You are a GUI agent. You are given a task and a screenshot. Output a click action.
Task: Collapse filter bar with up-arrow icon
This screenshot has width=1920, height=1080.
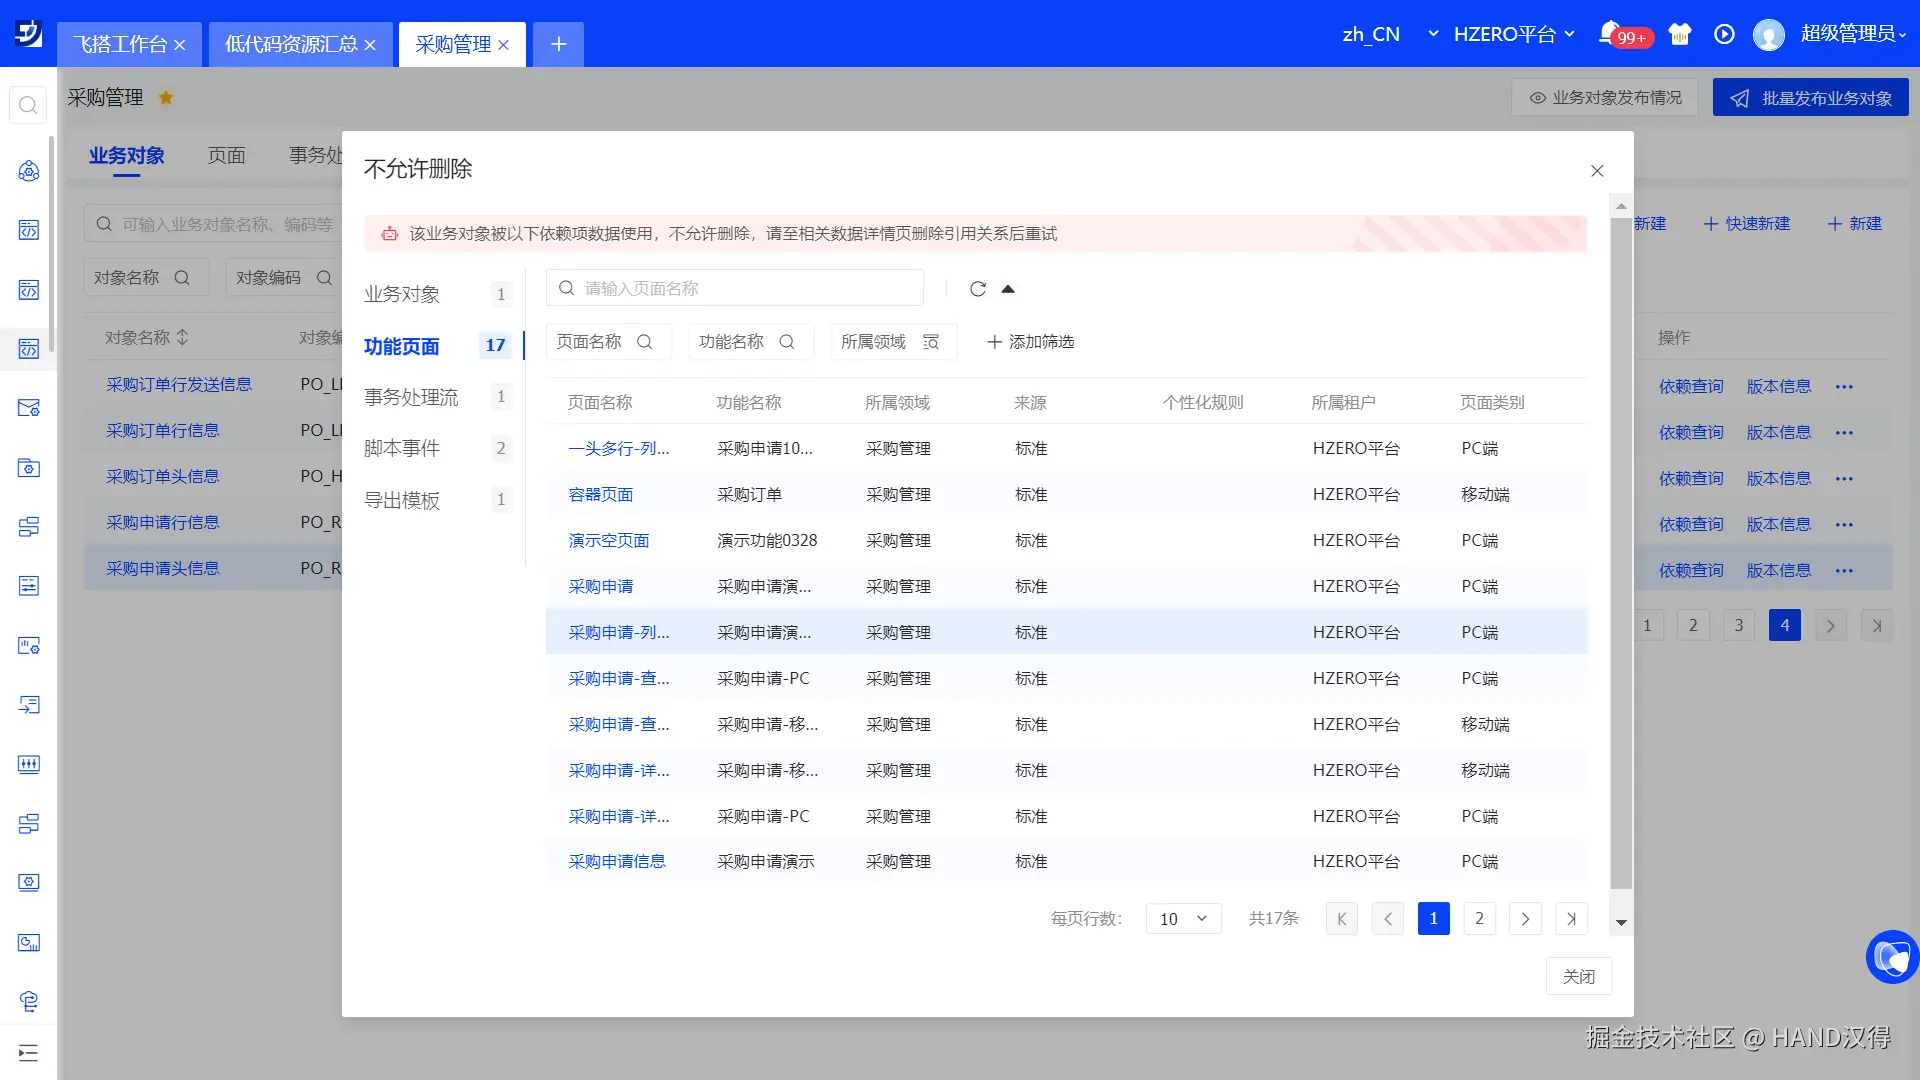coord(1008,289)
